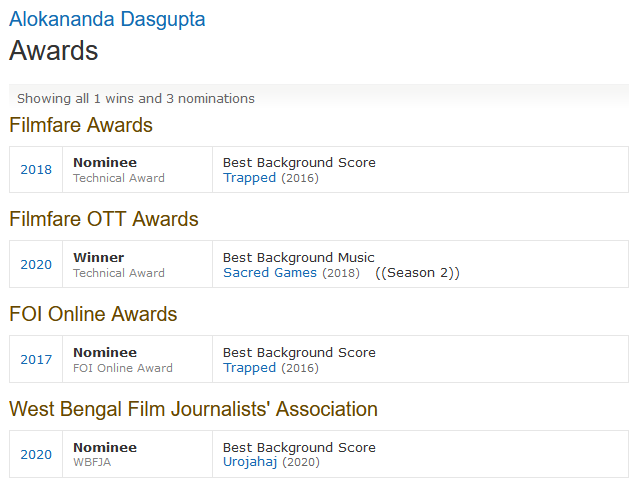Select Nominee label in the 2018 Filmfare row

pyautogui.click(x=105, y=163)
